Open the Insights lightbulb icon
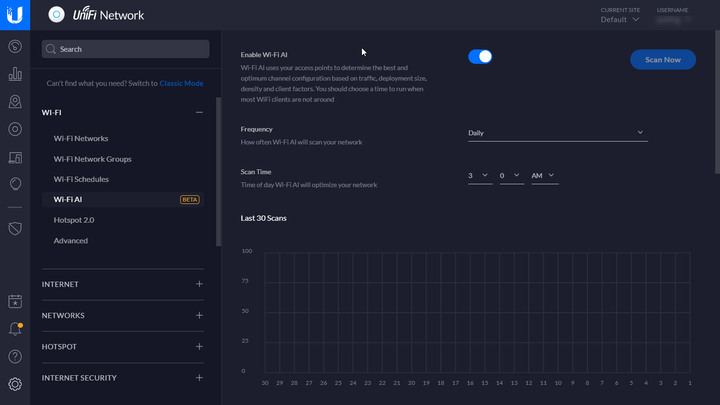Screen dimensions: 720x405 click(x=15, y=184)
